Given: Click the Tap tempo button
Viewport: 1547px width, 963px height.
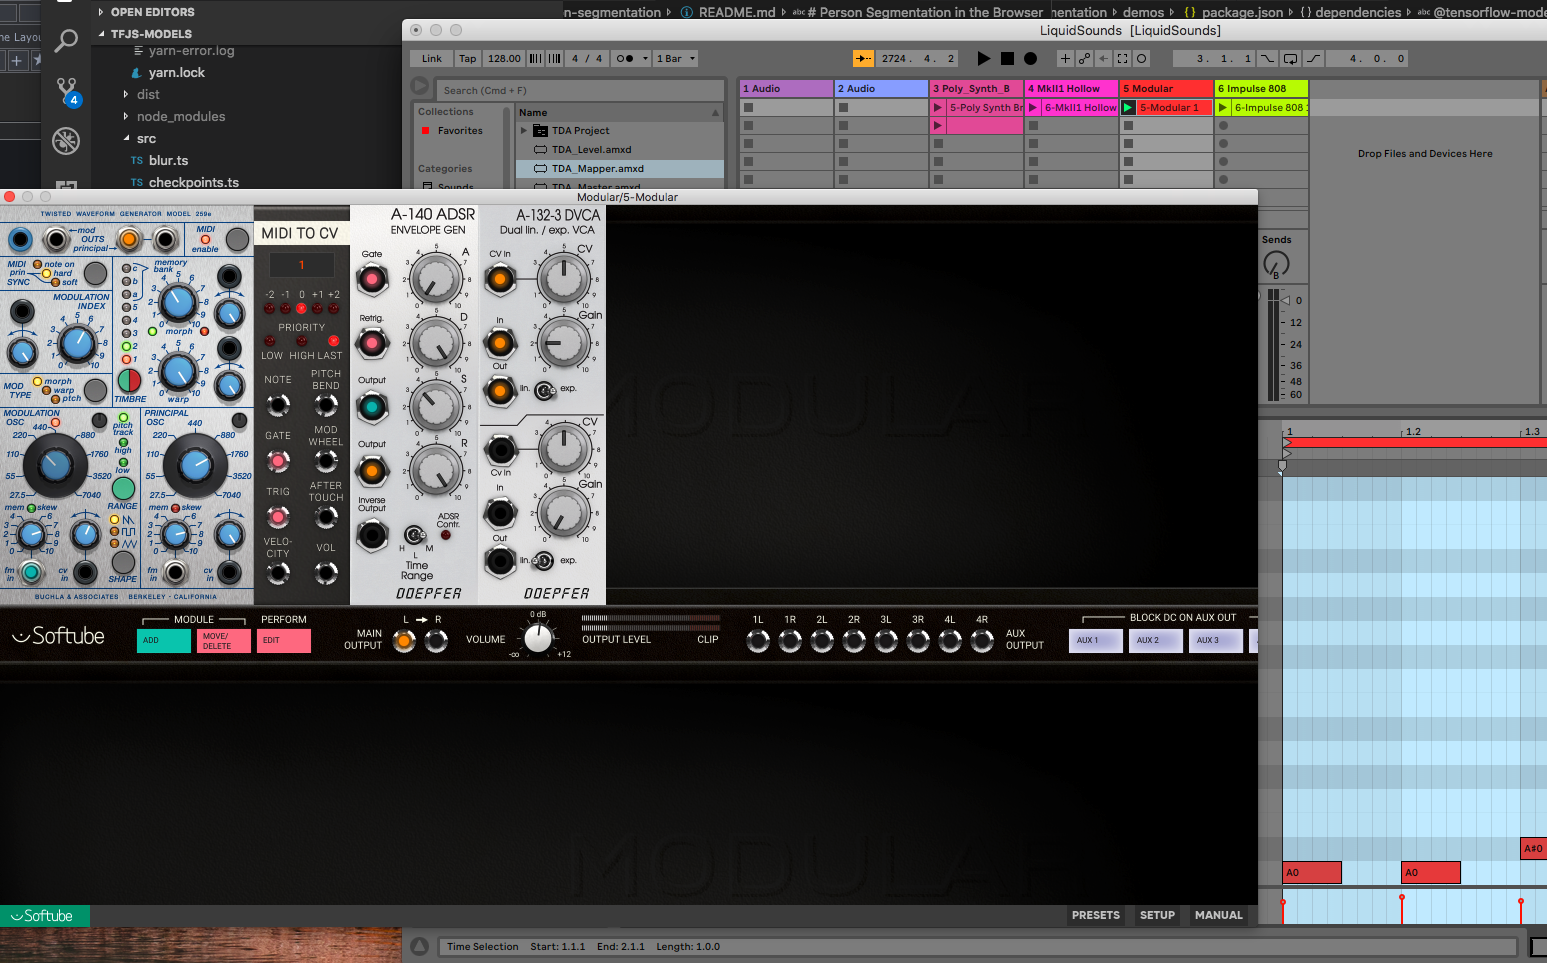Looking at the screenshot, I should pyautogui.click(x=467, y=59).
